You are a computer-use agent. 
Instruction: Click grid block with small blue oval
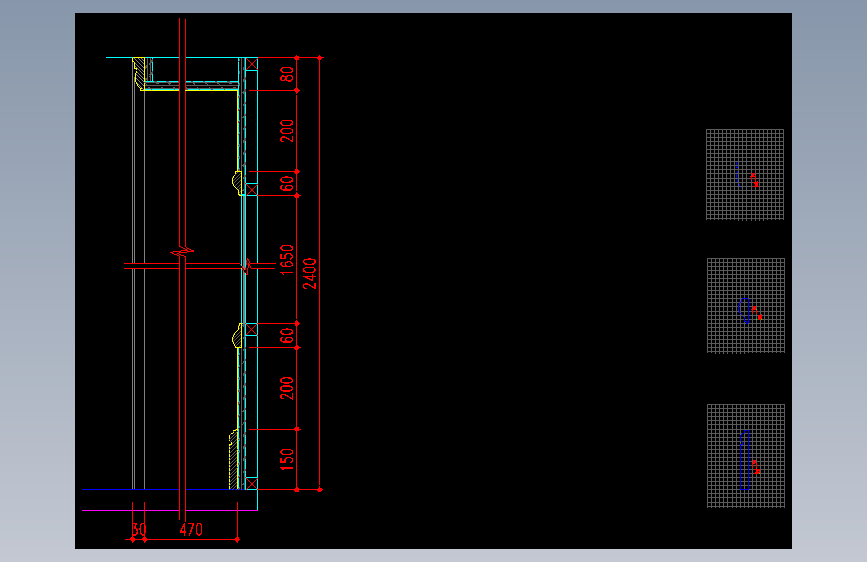pyautogui.click(x=745, y=305)
